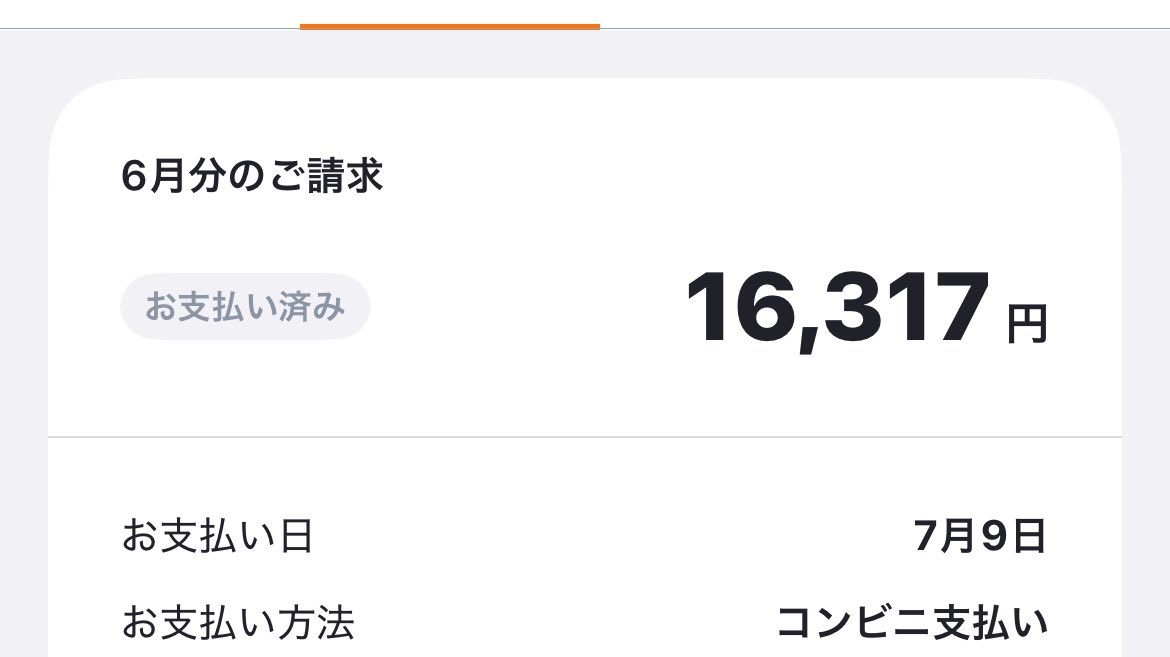The height and width of the screenshot is (657, 1170).
Task: Switch to the tab left of the orange underline
Action: click(150, 13)
